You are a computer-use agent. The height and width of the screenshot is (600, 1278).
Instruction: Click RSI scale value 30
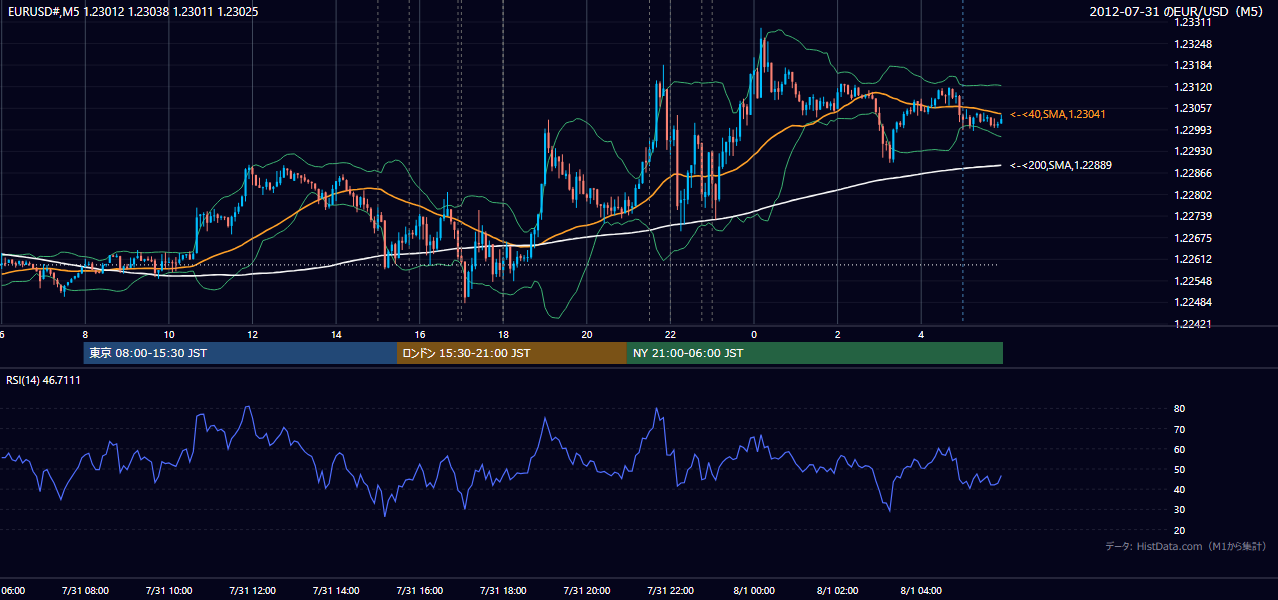(1180, 510)
